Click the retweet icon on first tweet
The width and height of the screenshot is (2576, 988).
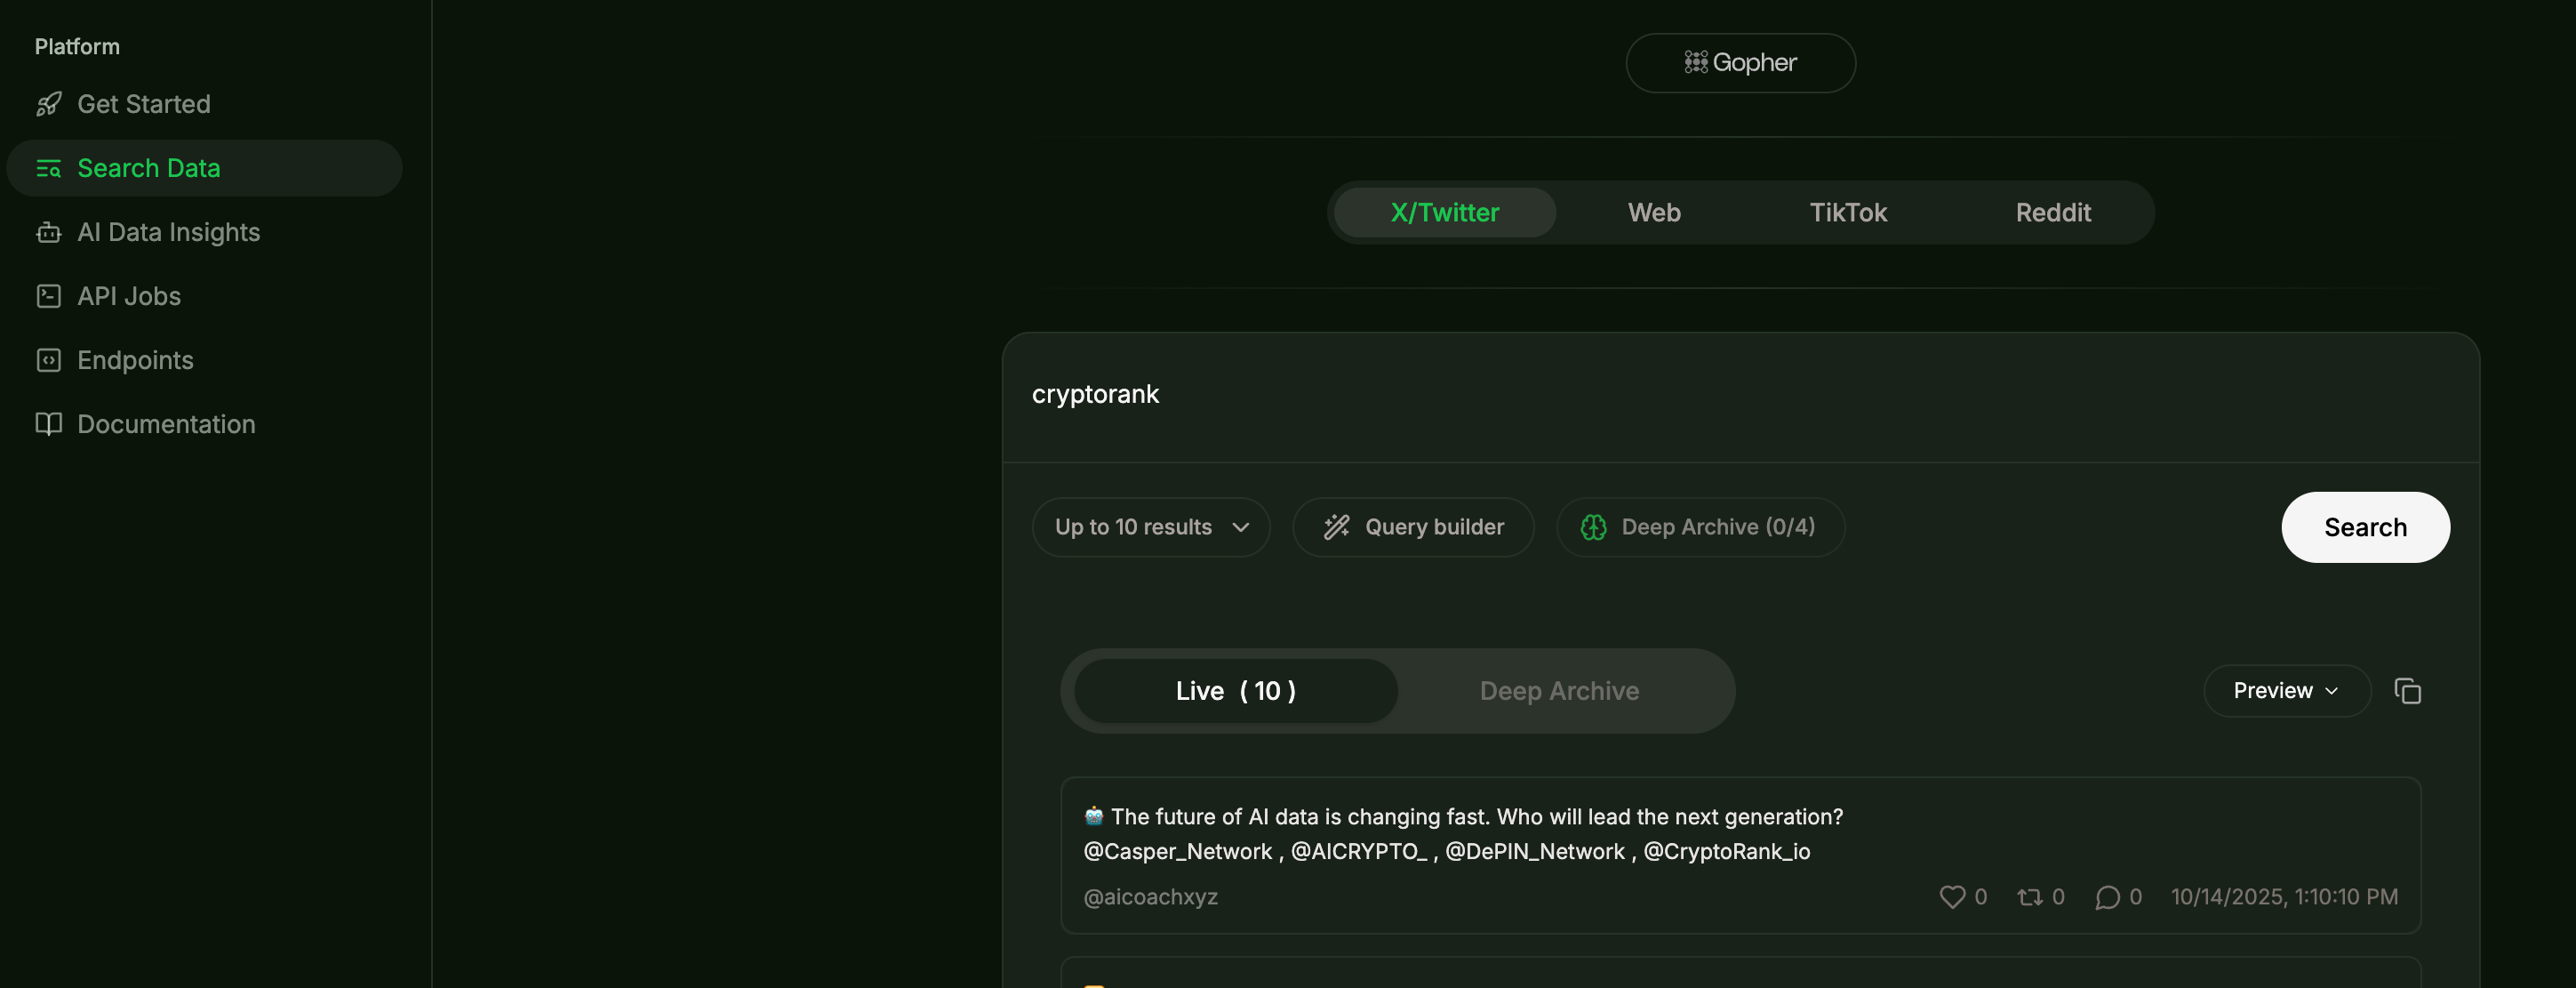point(2029,897)
